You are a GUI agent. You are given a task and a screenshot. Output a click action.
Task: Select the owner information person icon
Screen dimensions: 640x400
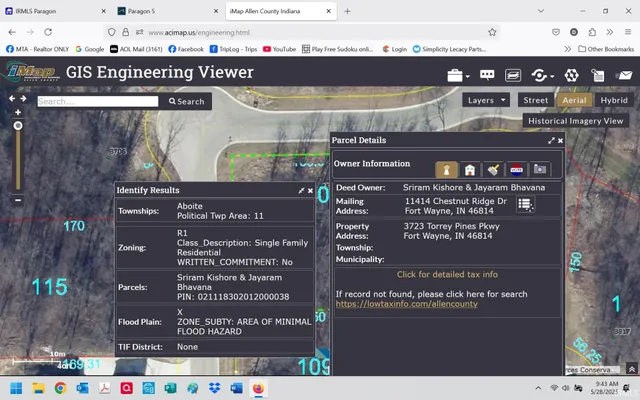click(x=446, y=170)
